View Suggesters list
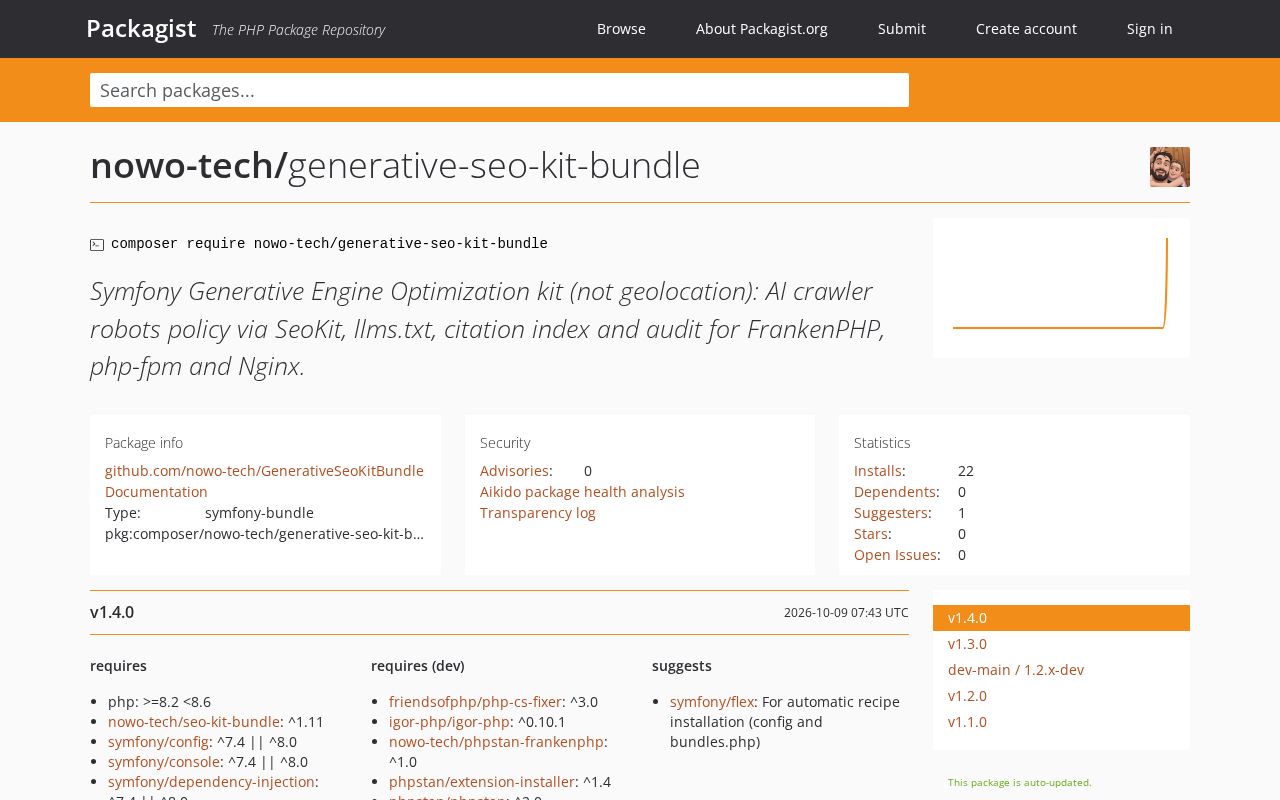This screenshot has height=800, width=1280. point(891,513)
